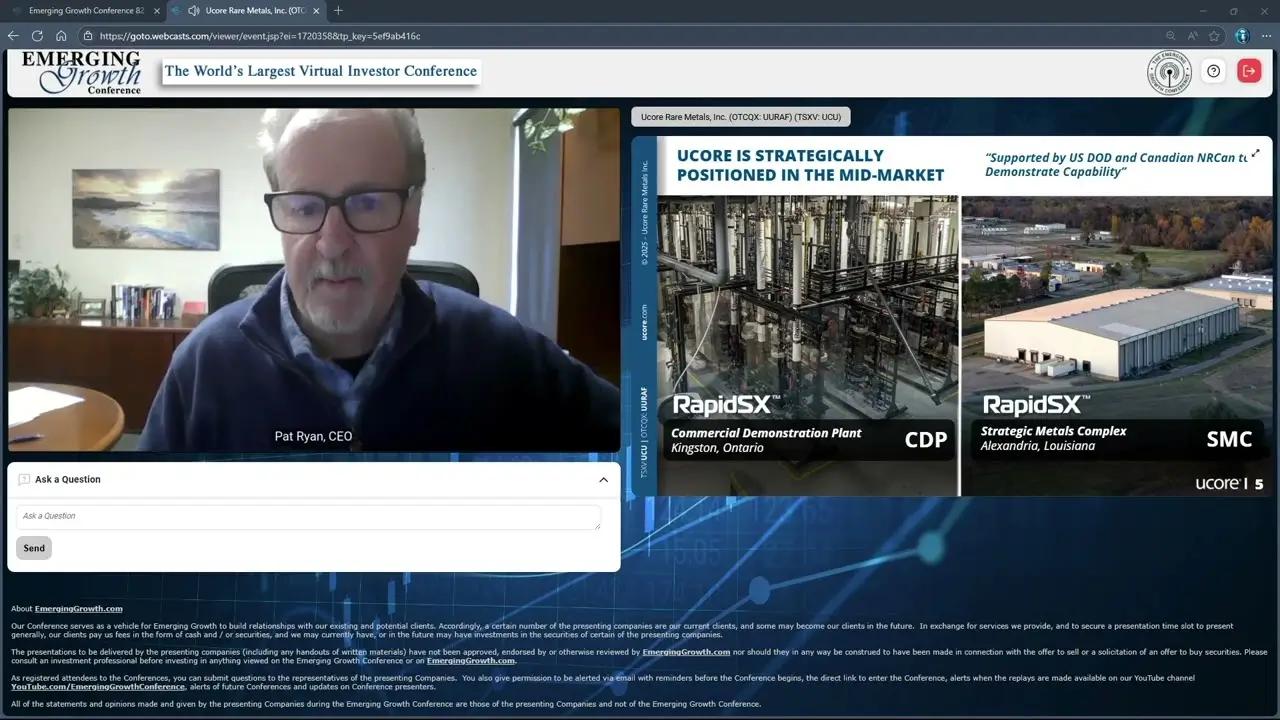Screen dimensions: 1280x720
Task: Click the Emerging Growth Conference round seal logo
Action: tap(1170, 72)
